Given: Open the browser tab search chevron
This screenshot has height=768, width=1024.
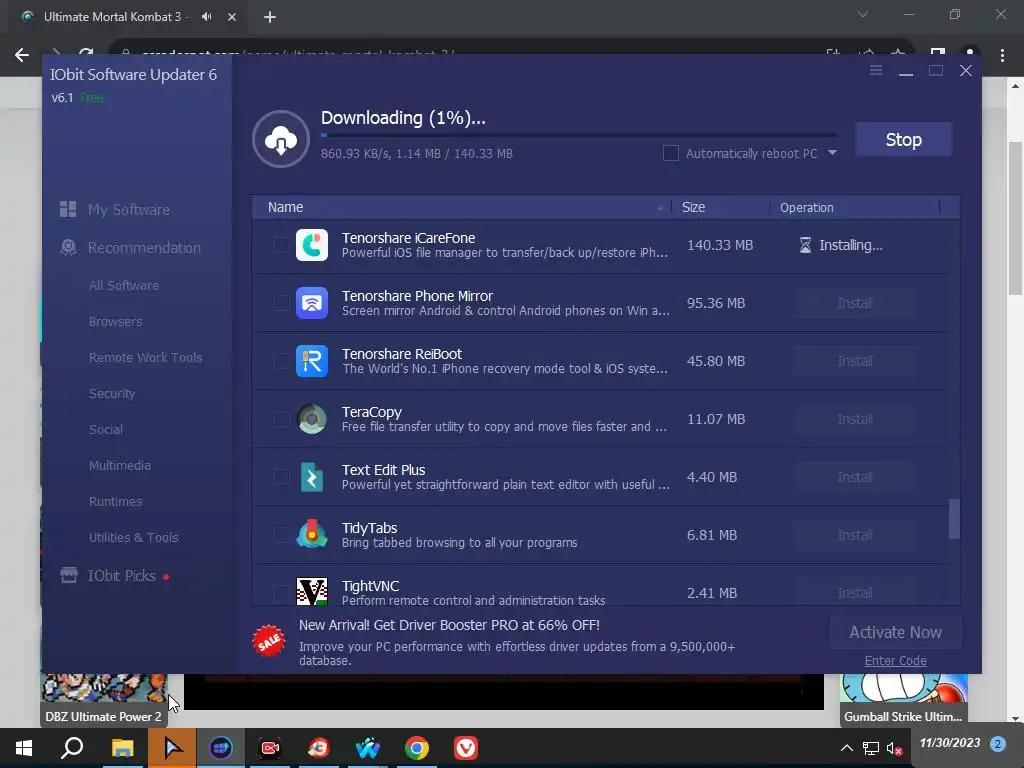Looking at the screenshot, I should pyautogui.click(x=863, y=14).
